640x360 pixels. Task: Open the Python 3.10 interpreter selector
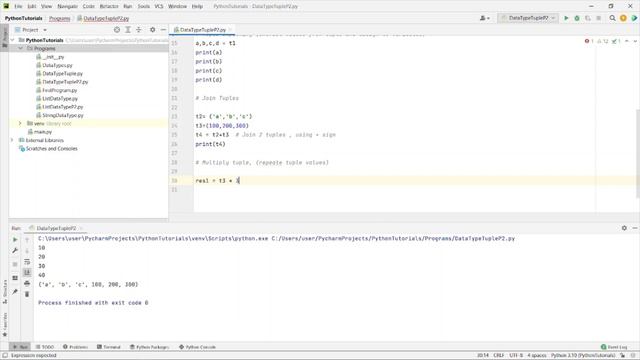tap(583, 356)
